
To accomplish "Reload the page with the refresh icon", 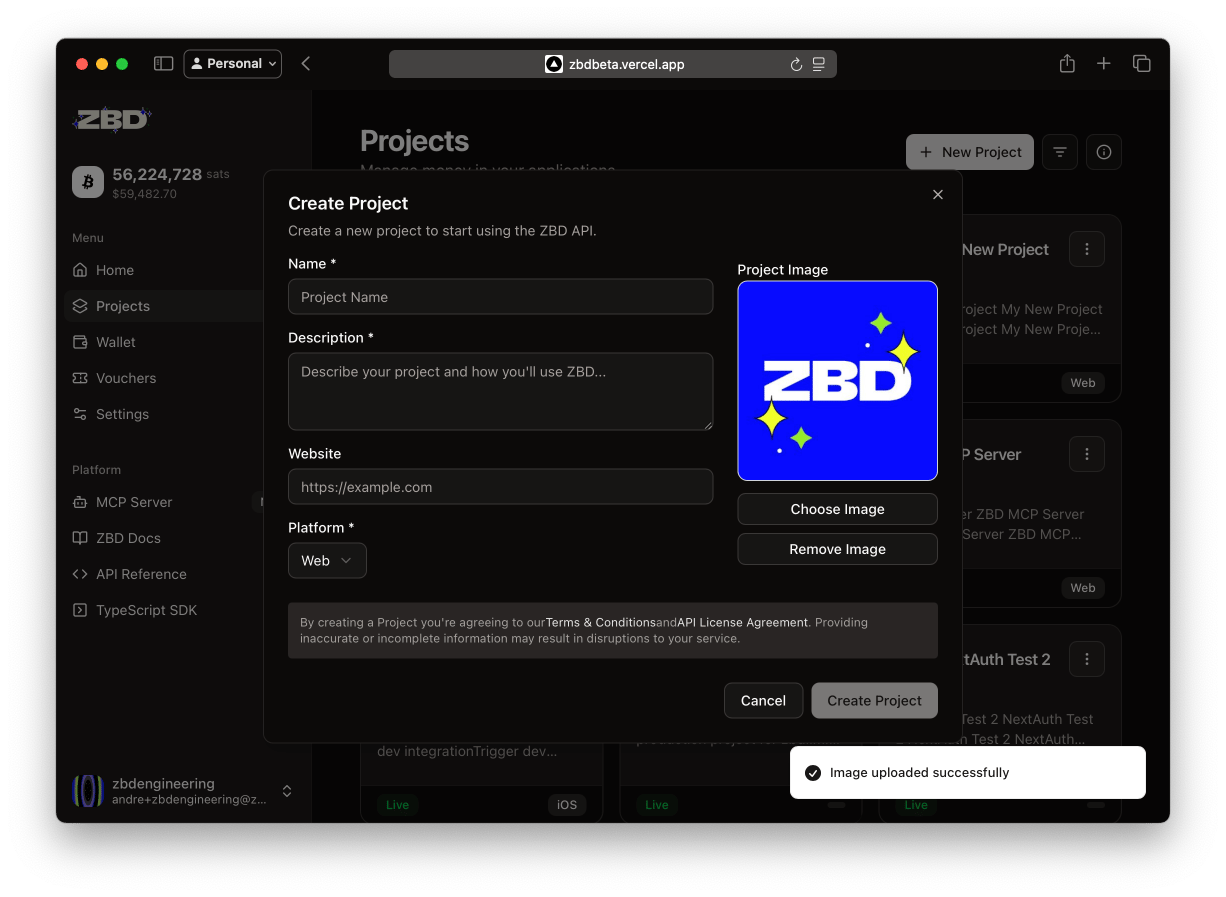I will pos(796,64).
